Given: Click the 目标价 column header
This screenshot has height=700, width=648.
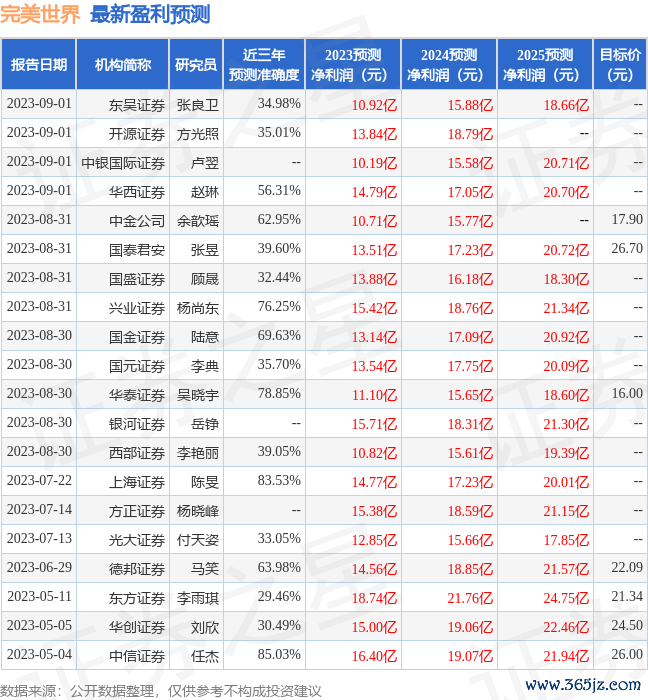Looking at the screenshot, I should click(x=620, y=64).
